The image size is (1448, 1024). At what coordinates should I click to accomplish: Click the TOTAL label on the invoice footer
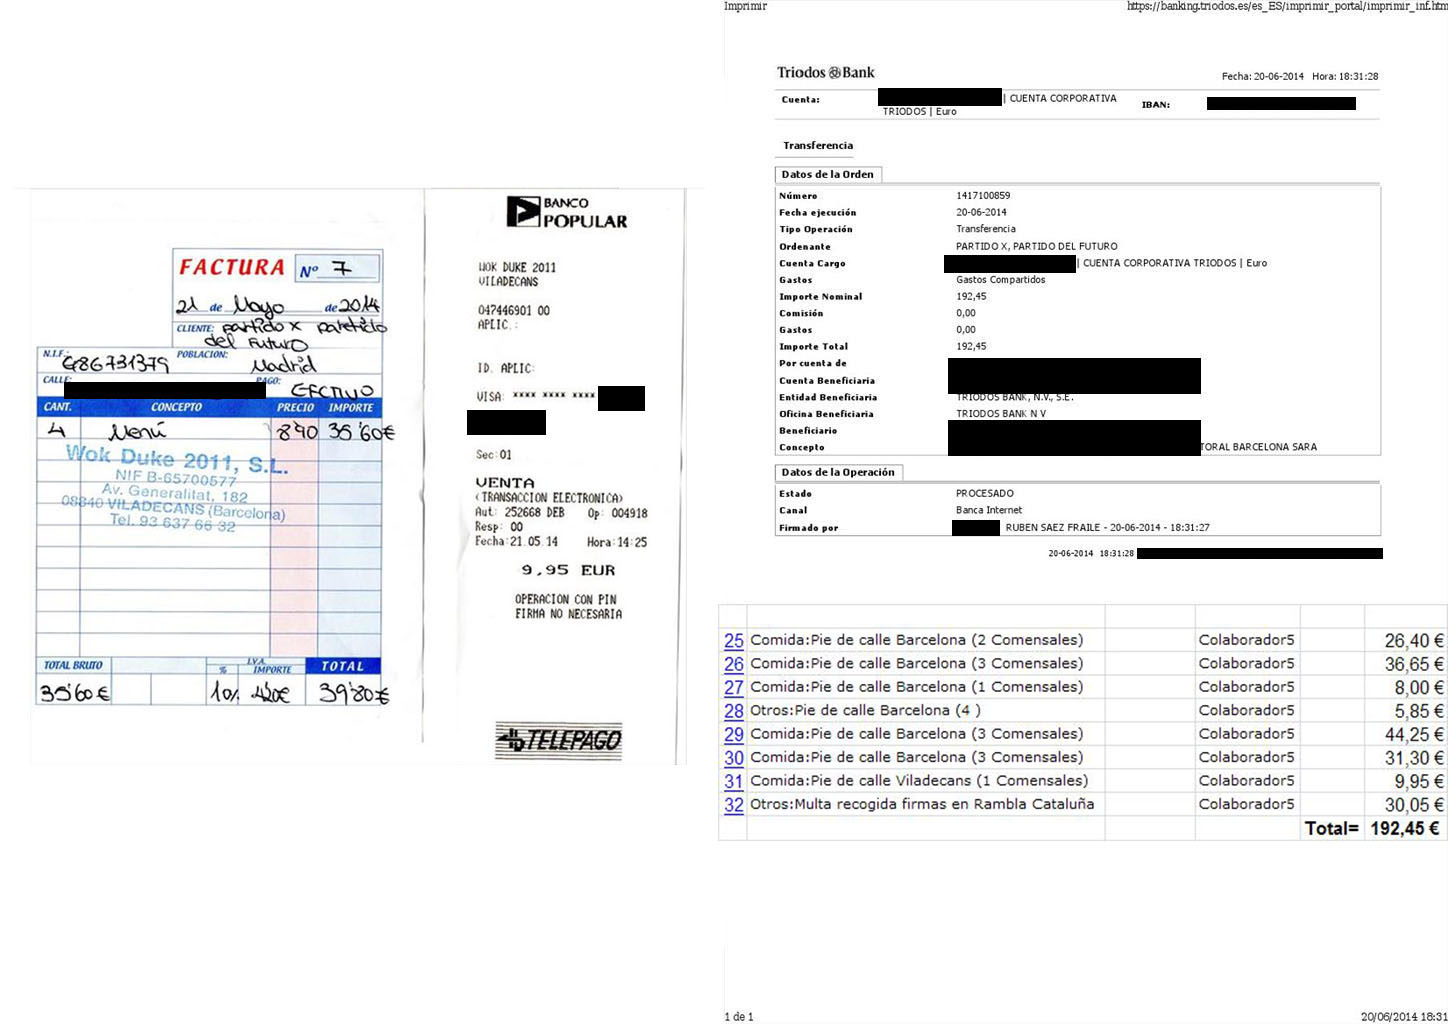342,666
